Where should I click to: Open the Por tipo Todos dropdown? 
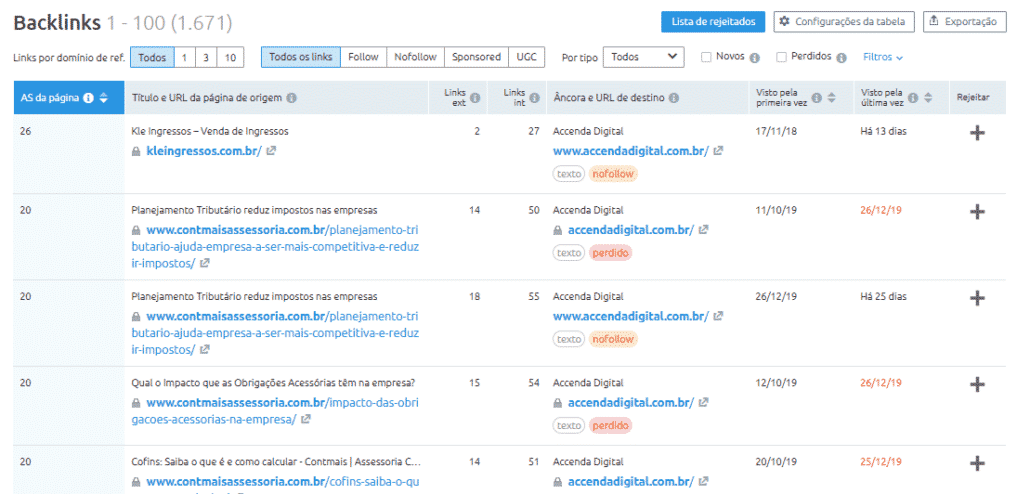[643, 57]
